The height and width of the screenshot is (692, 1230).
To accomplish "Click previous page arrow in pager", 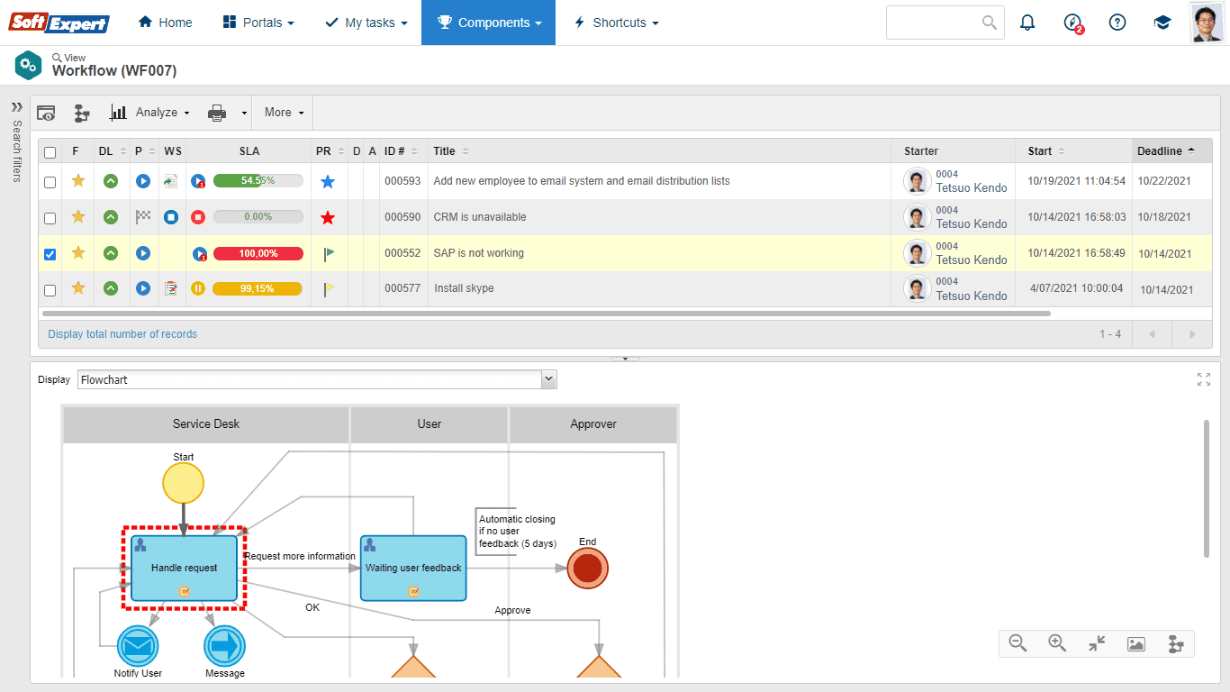I will tap(1152, 334).
